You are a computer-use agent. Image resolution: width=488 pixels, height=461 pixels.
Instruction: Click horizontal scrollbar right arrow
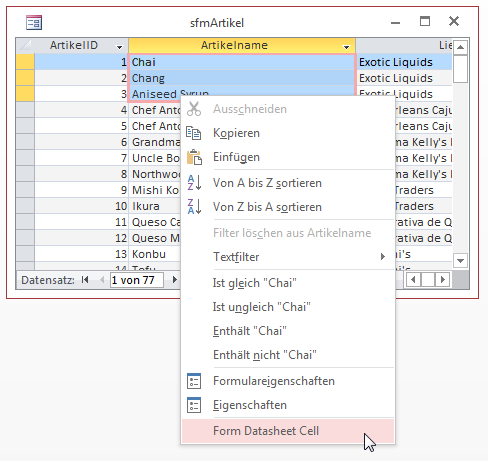[443, 279]
